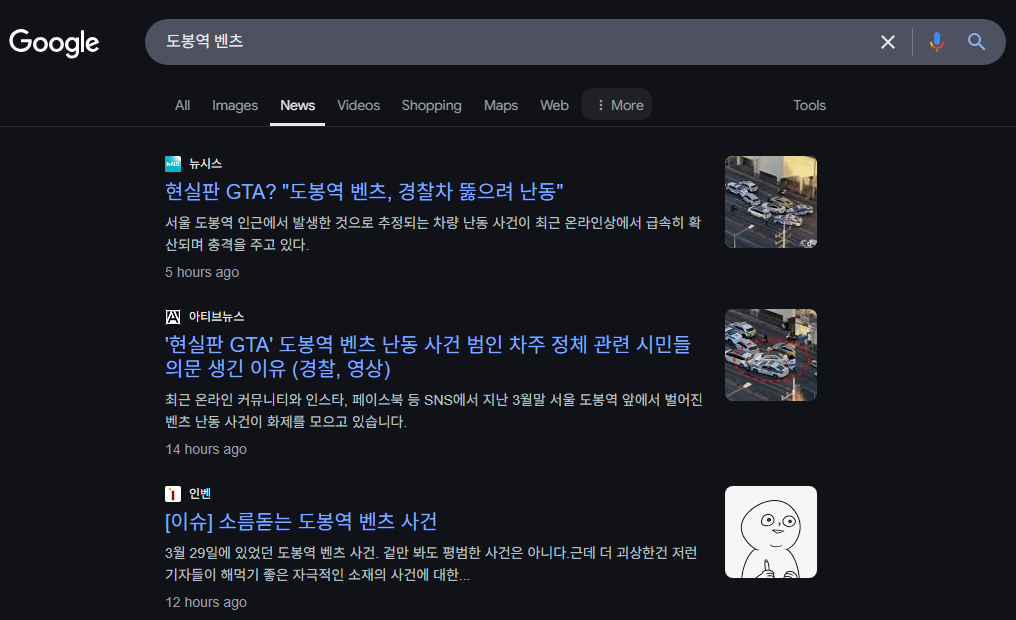Switch to the Images tab
Viewport: 1016px width, 620px height.
tap(235, 105)
